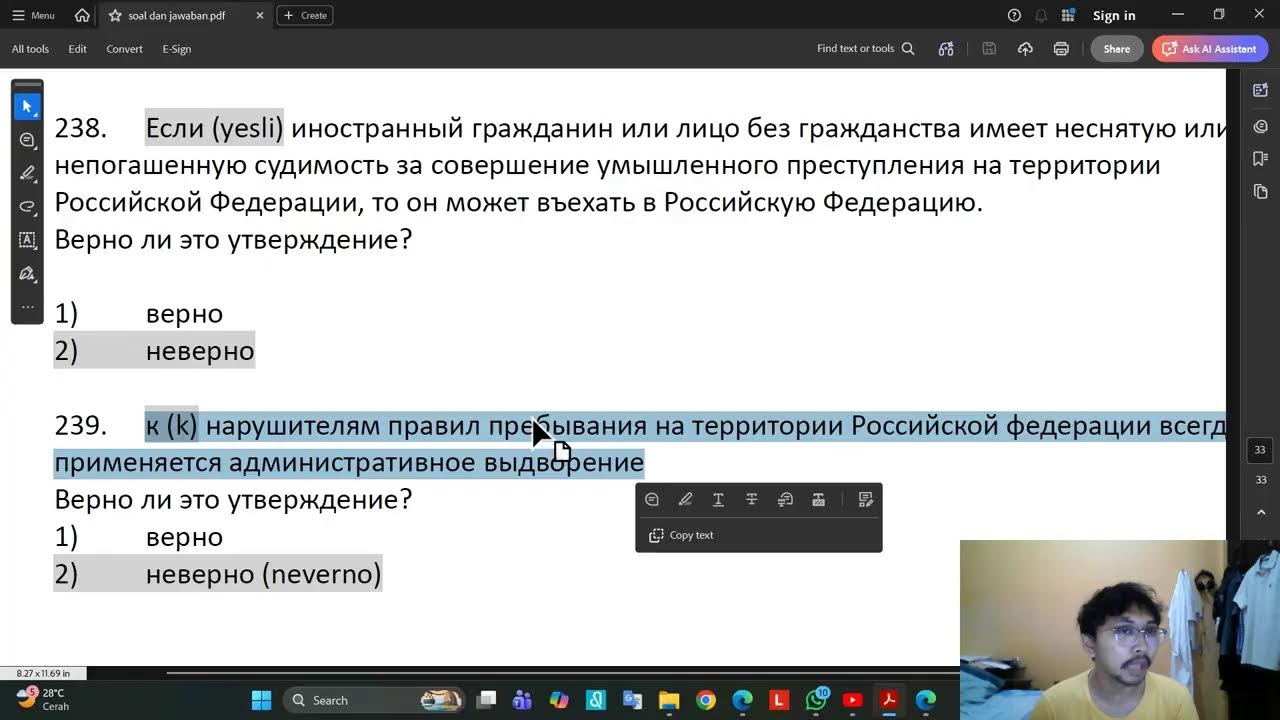Click the current page number 33 box
Viewport: 1280px width, 720px height.
point(1260,450)
